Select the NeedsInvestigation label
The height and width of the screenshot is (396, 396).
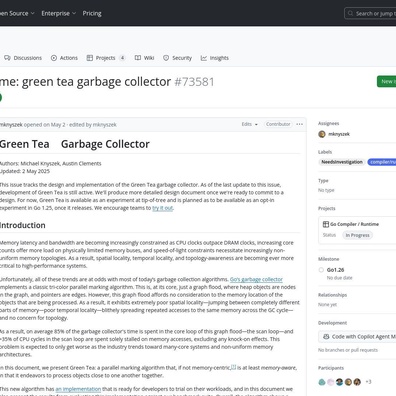click(x=342, y=162)
